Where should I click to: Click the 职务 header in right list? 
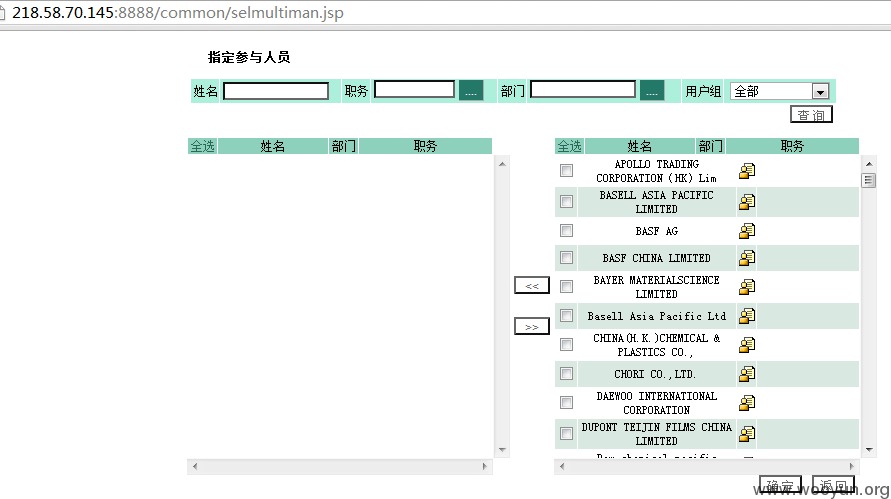click(x=792, y=146)
